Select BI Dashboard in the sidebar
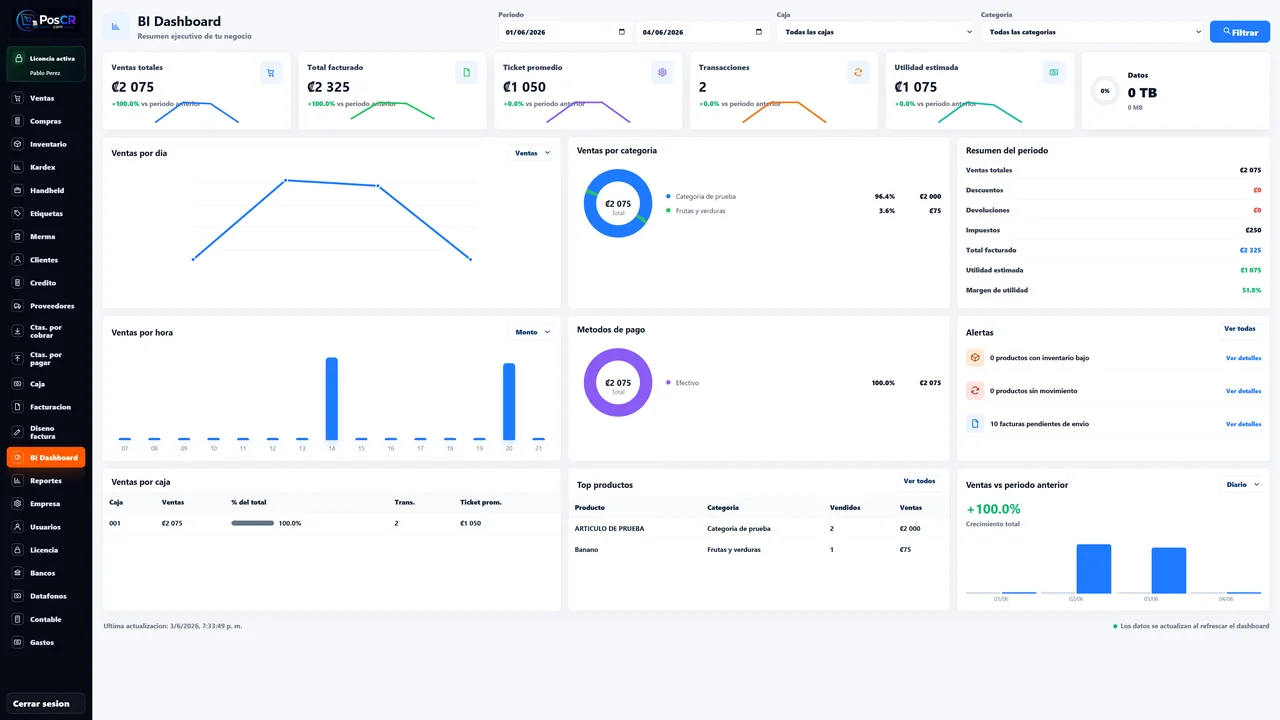 click(x=46, y=457)
